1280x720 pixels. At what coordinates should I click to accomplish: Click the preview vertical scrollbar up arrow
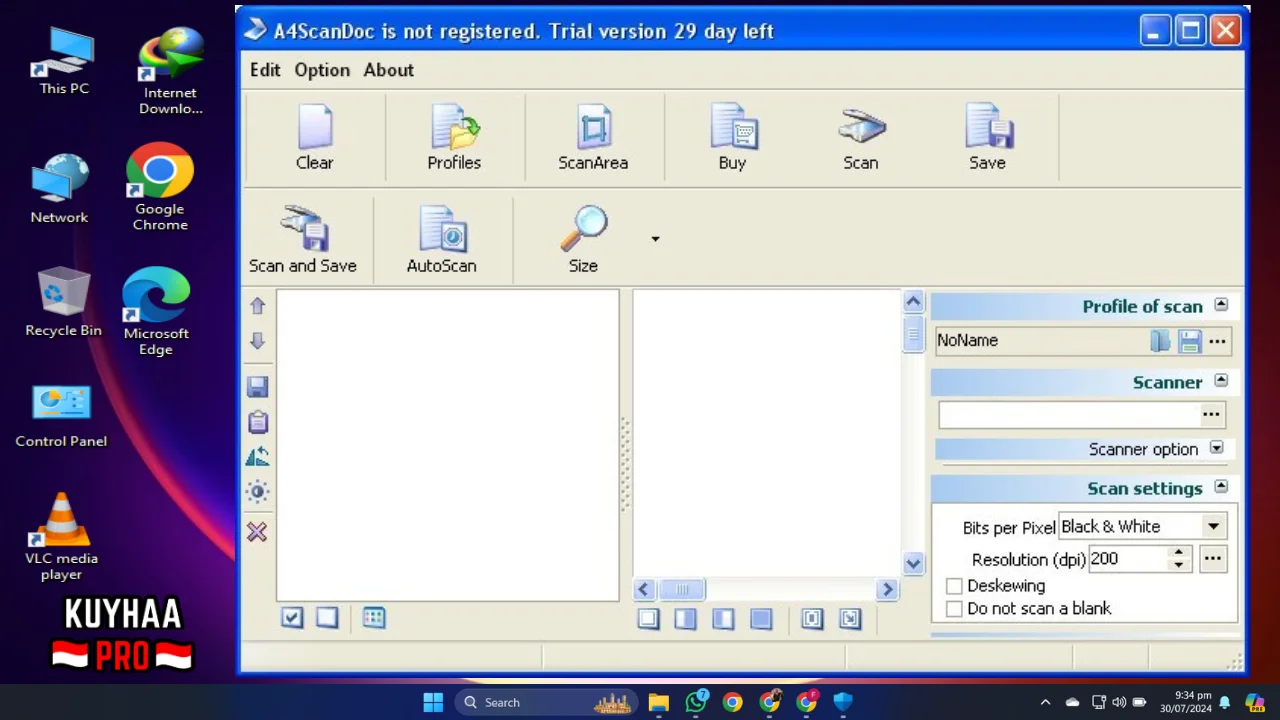coord(913,301)
